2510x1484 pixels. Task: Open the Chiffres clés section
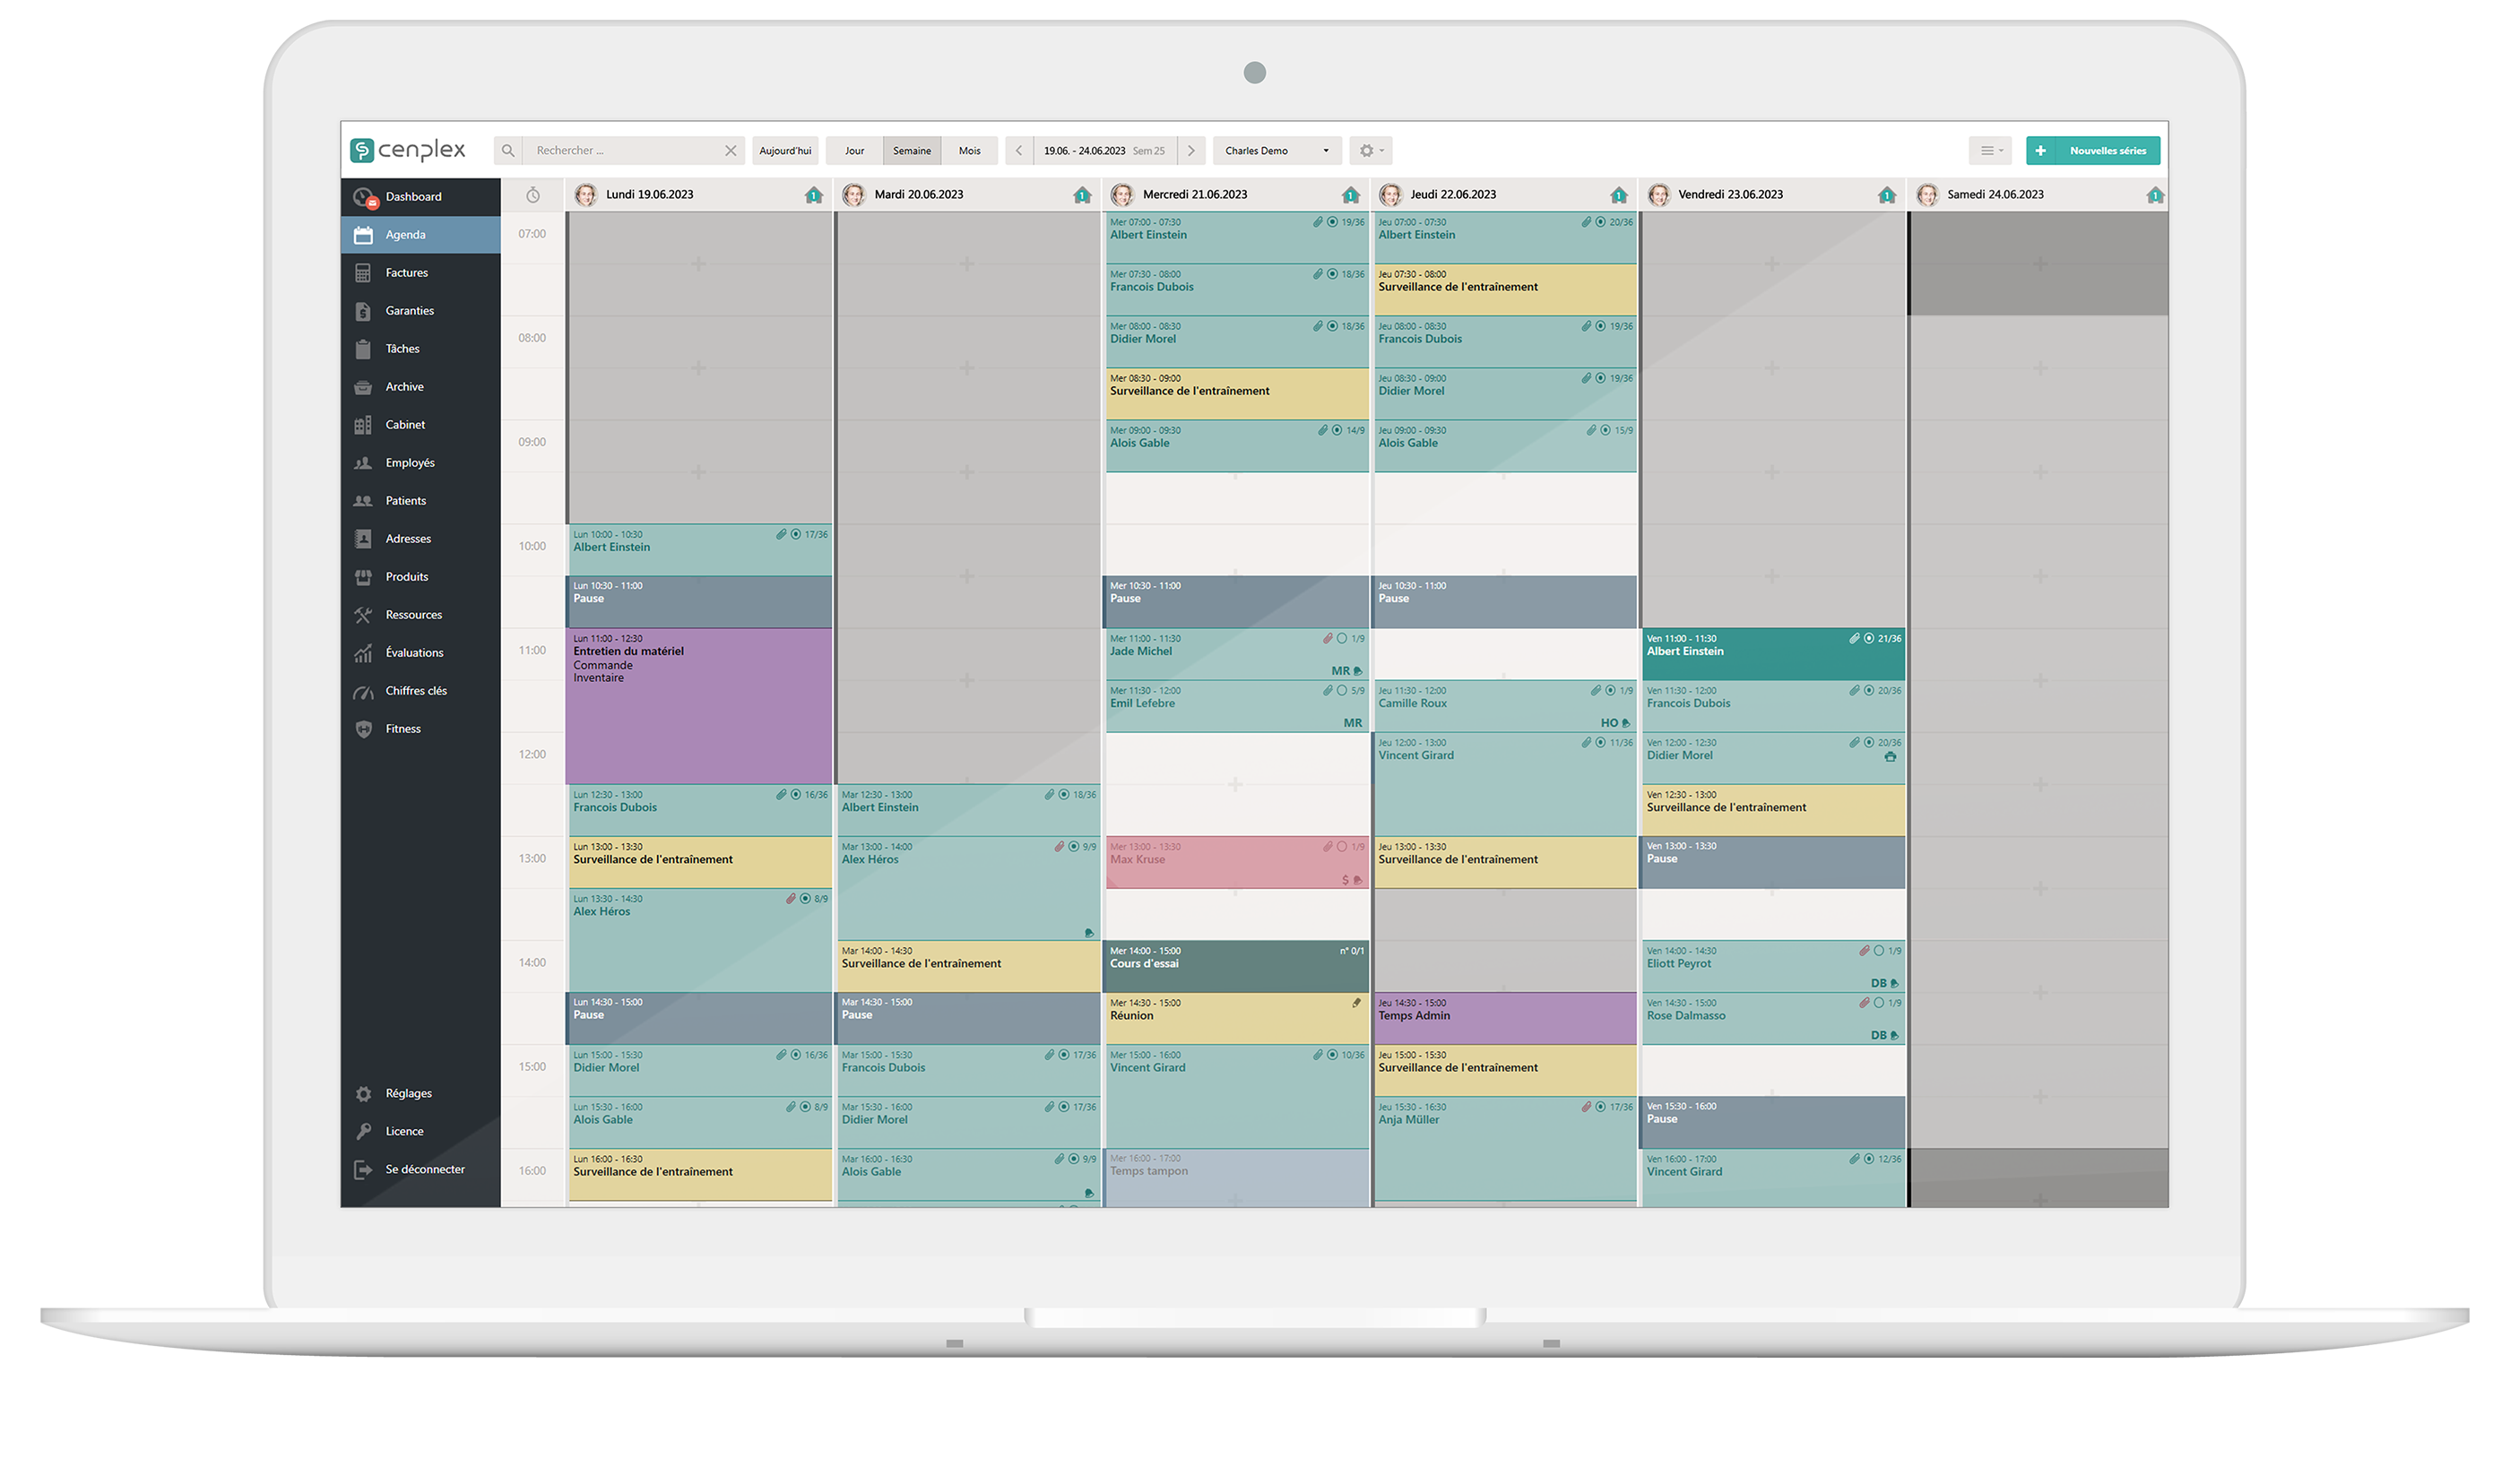point(420,691)
